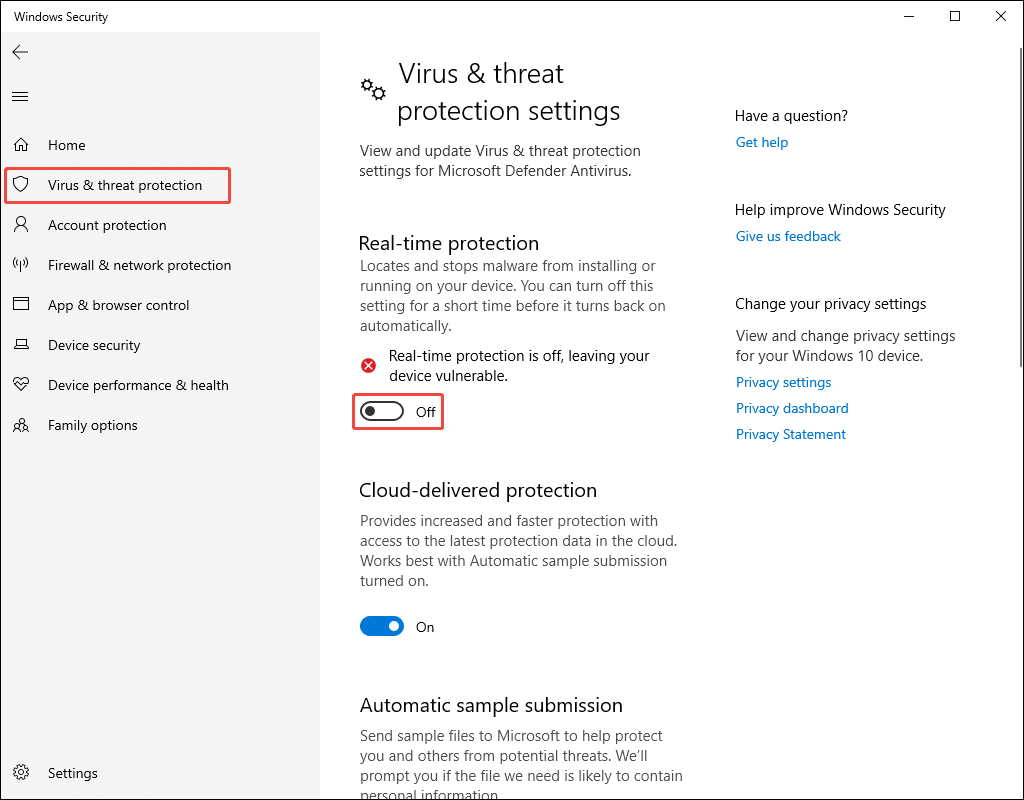Disable Cloud-delivered protection
Image resolution: width=1024 pixels, height=800 pixels.
(x=381, y=626)
